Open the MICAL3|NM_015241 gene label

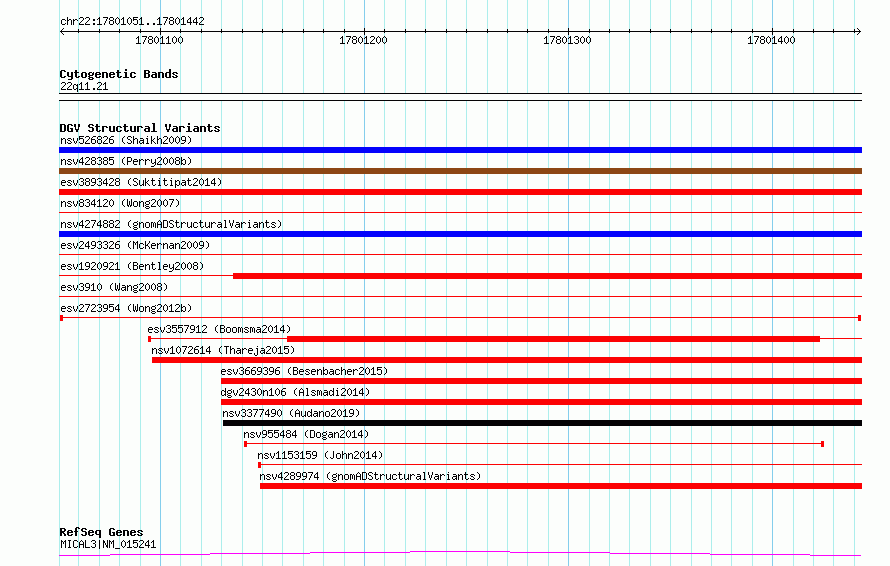pos(108,544)
